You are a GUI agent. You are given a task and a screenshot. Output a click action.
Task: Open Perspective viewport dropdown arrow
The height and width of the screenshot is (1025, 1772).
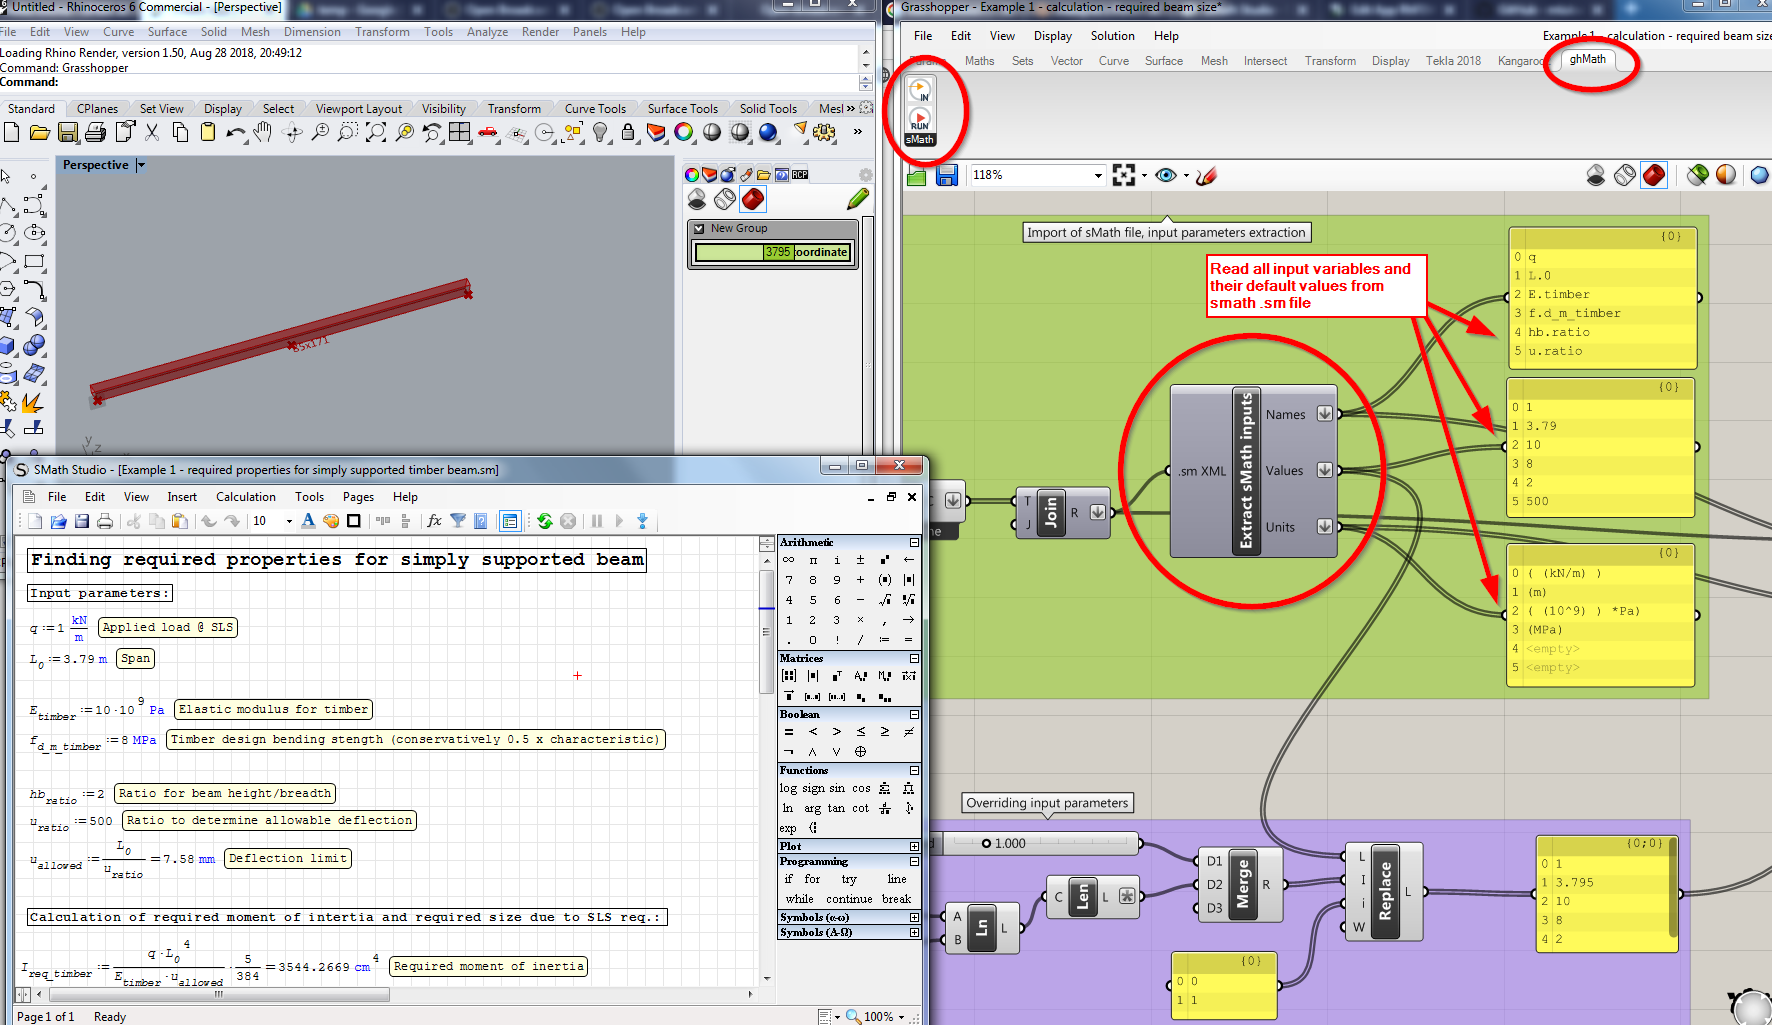pyautogui.click(x=141, y=165)
